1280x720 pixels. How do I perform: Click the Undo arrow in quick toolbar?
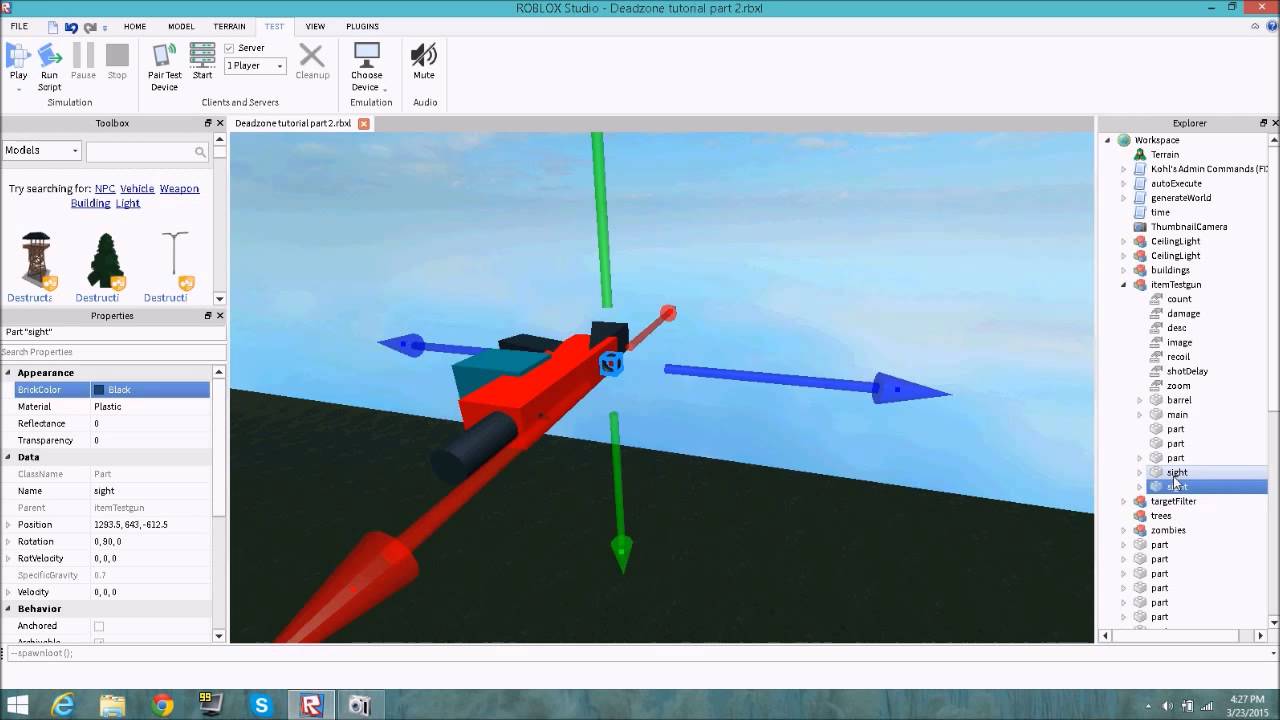(x=72, y=27)
